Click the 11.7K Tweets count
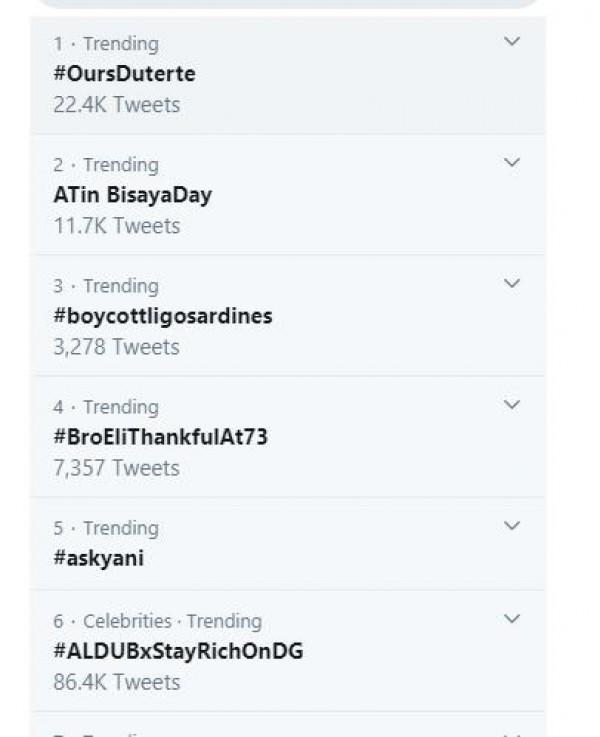The height and width of the screenshot is (737, 600). (x=116, y=226)
